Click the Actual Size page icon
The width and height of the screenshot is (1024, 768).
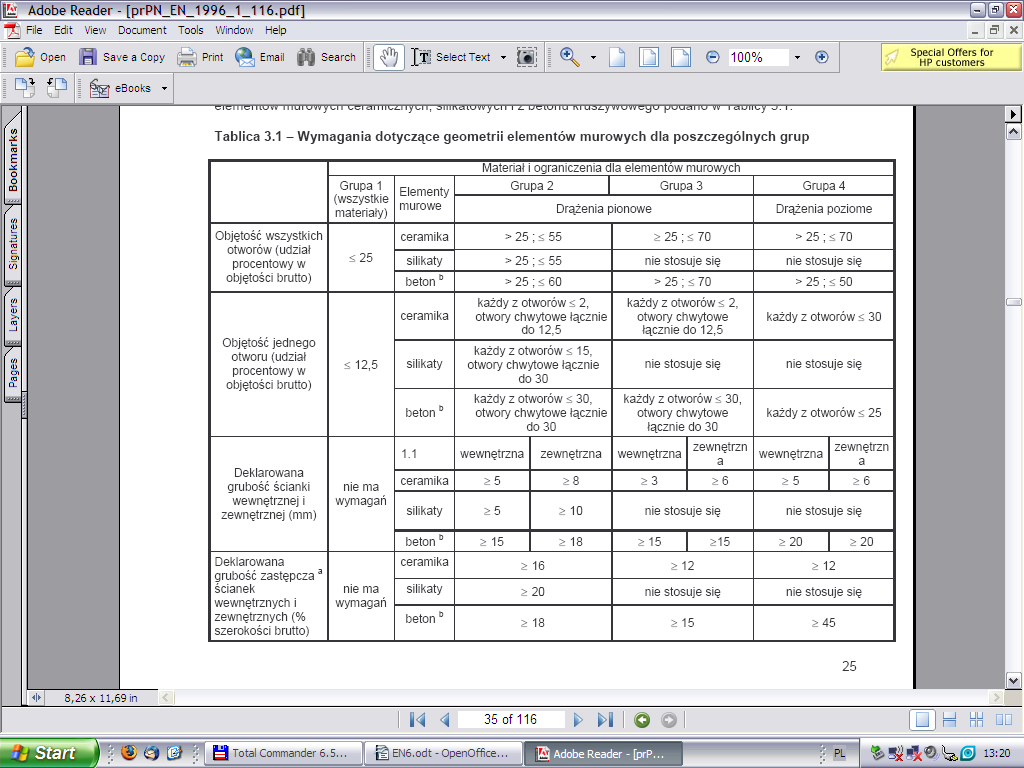617,57
